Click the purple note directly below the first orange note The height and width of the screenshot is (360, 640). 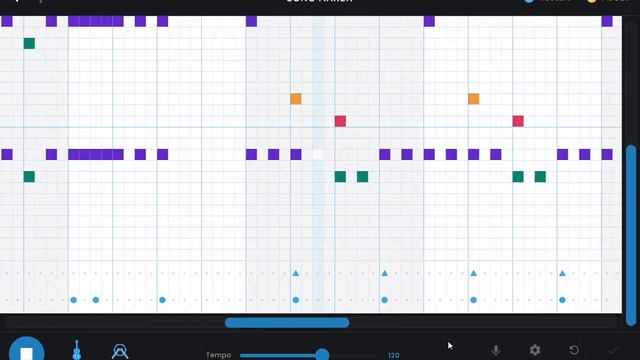click(296, 154)
